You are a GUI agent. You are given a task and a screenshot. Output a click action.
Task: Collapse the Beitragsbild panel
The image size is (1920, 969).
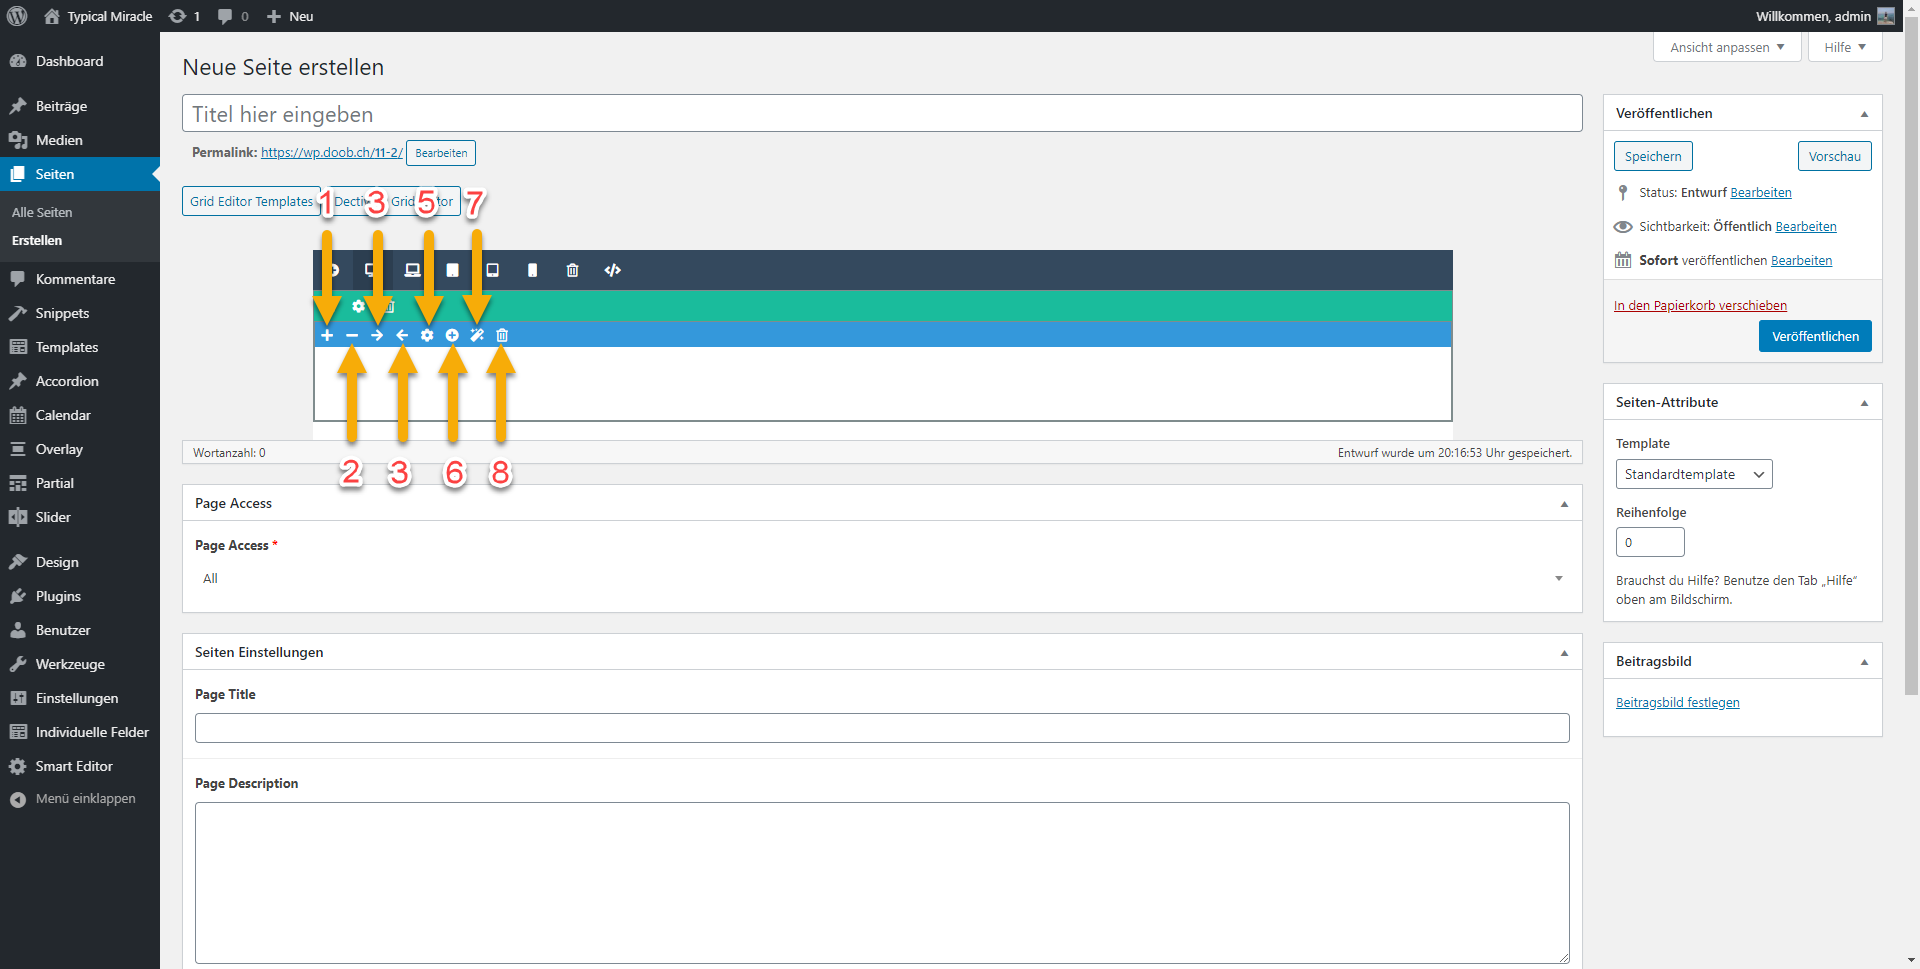pos(1864,662)
